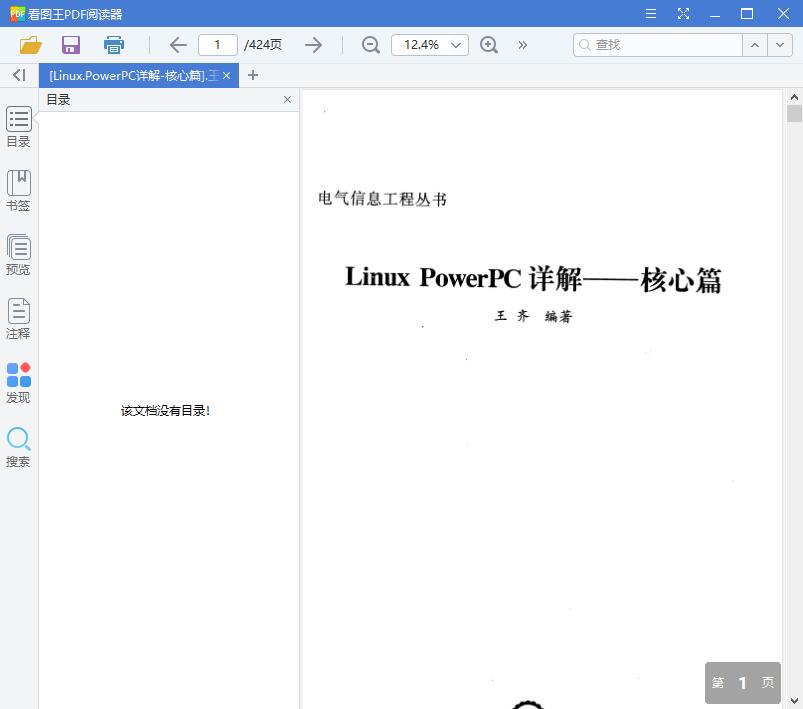Image resolution: width=803 pixels, height=709 pixels.
Task: Click the scrollbar down arrow
Action: pos(794,700)
